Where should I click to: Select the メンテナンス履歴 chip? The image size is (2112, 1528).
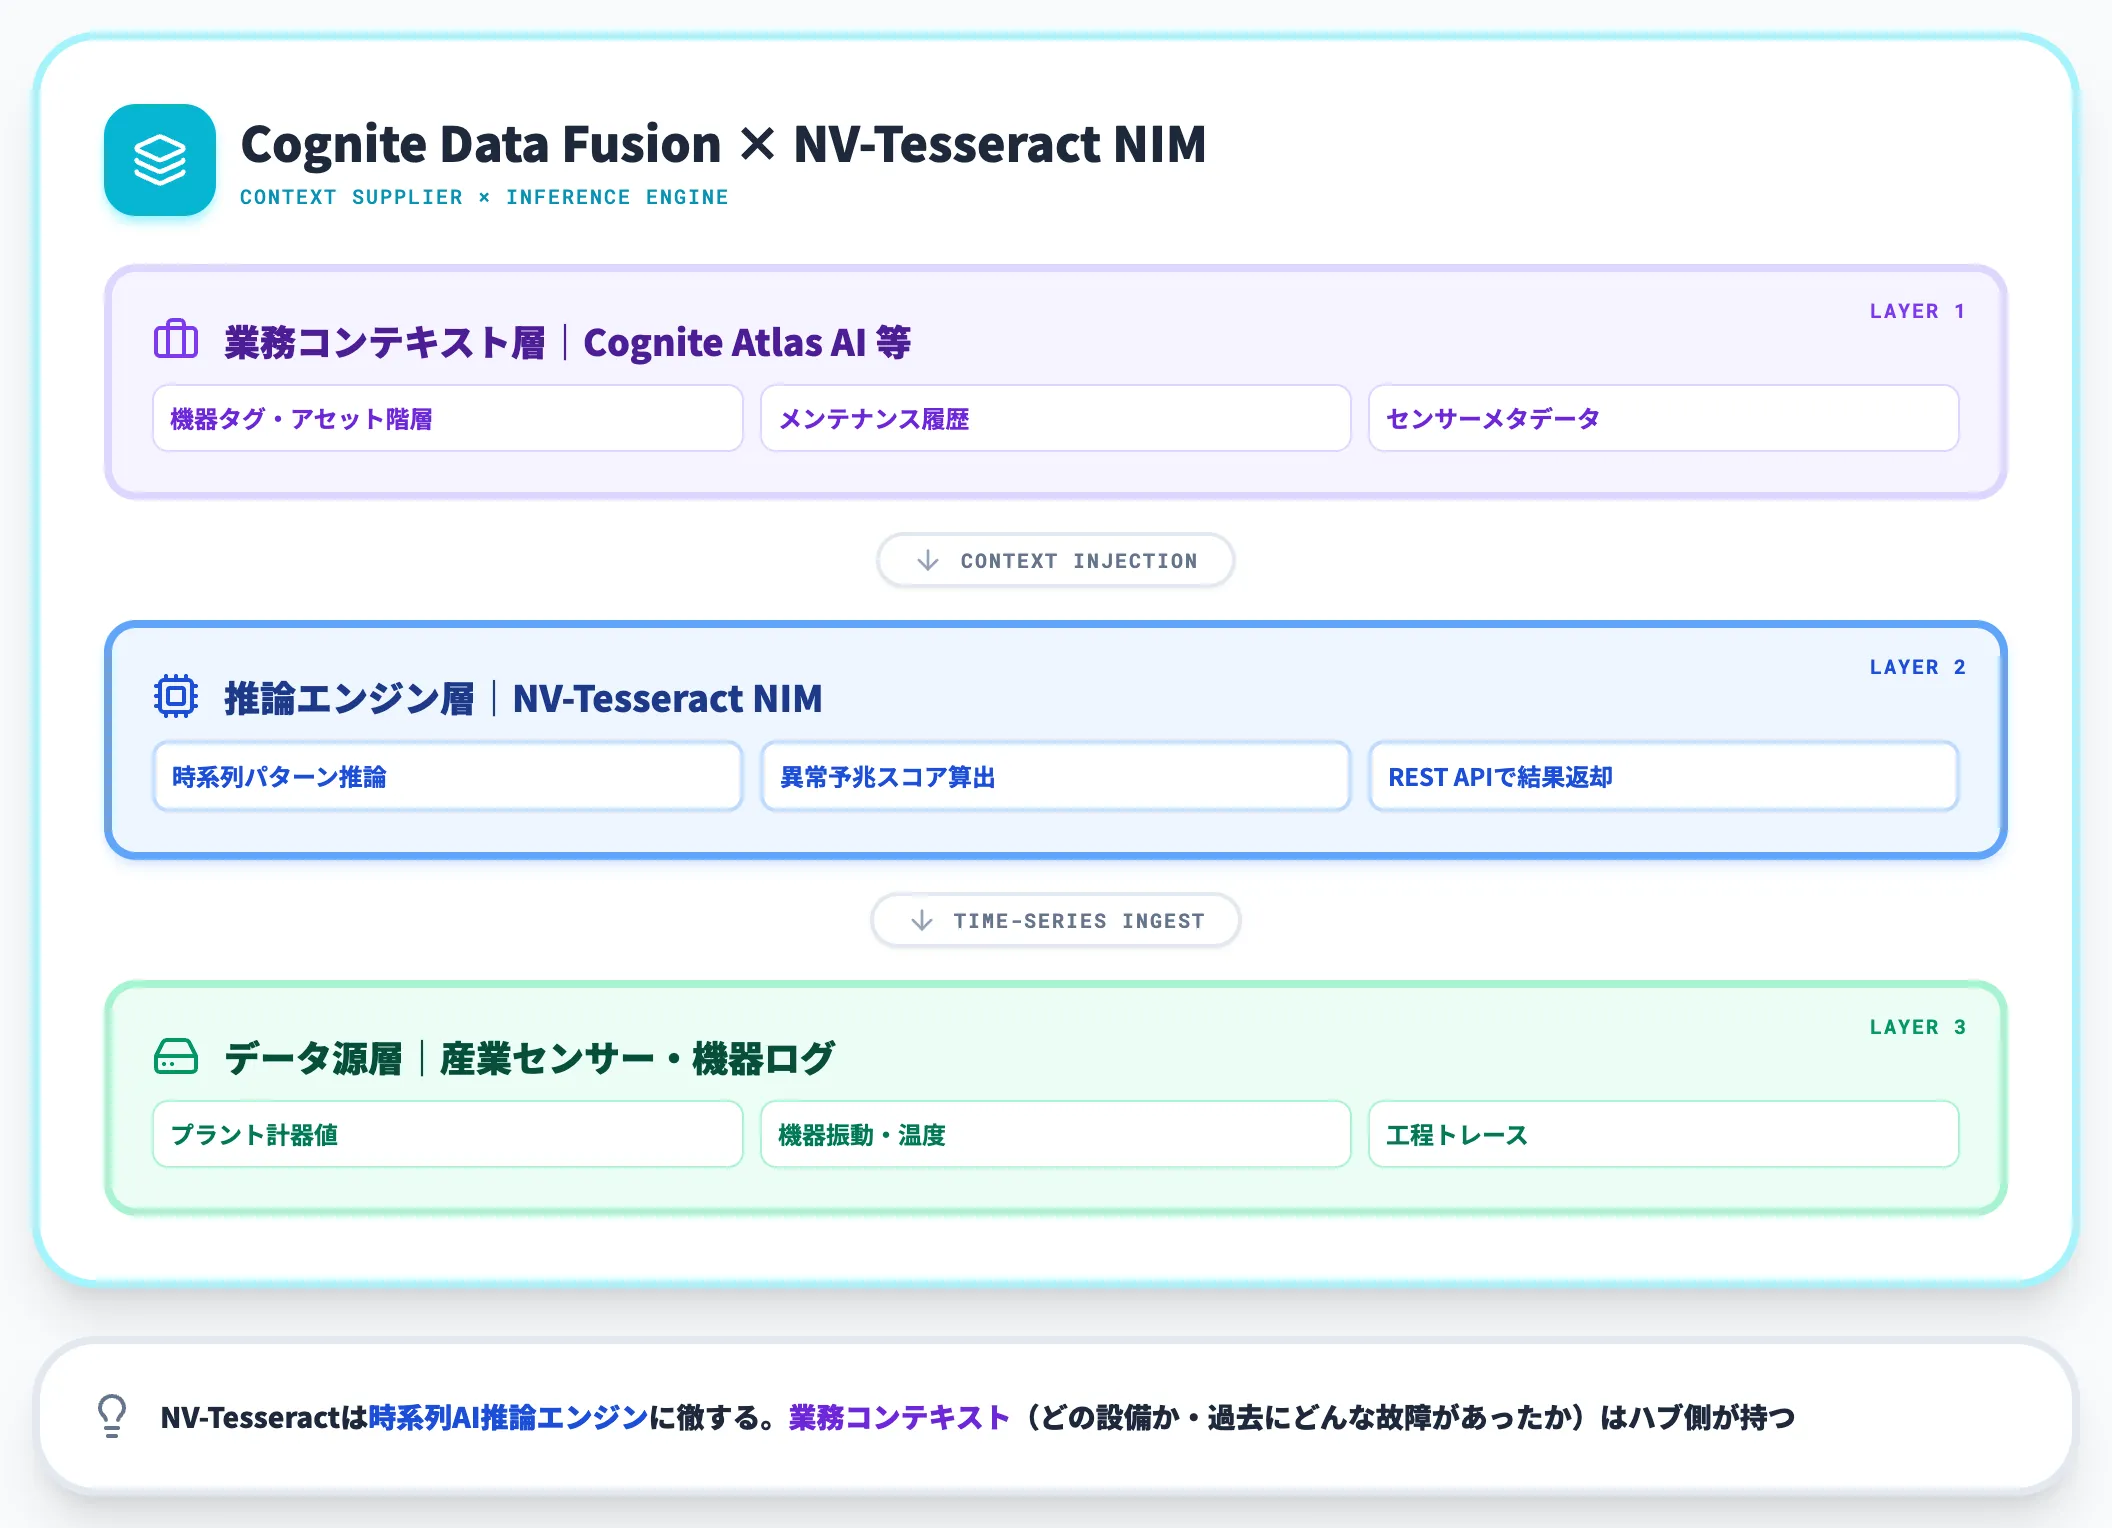click(1056, 418)
